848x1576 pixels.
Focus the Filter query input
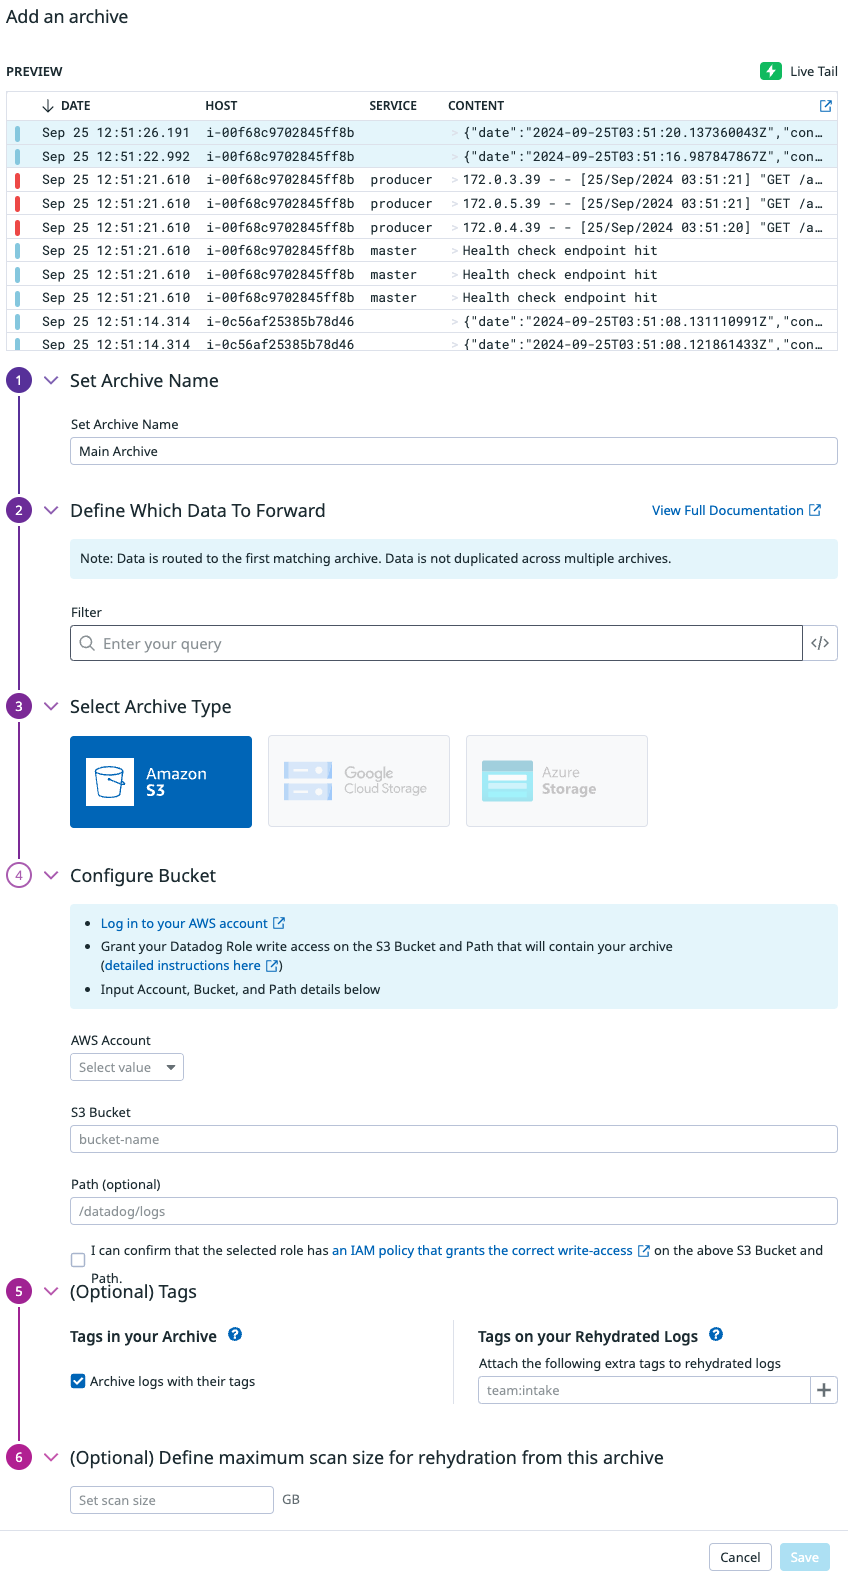click(x=436, y=643)
